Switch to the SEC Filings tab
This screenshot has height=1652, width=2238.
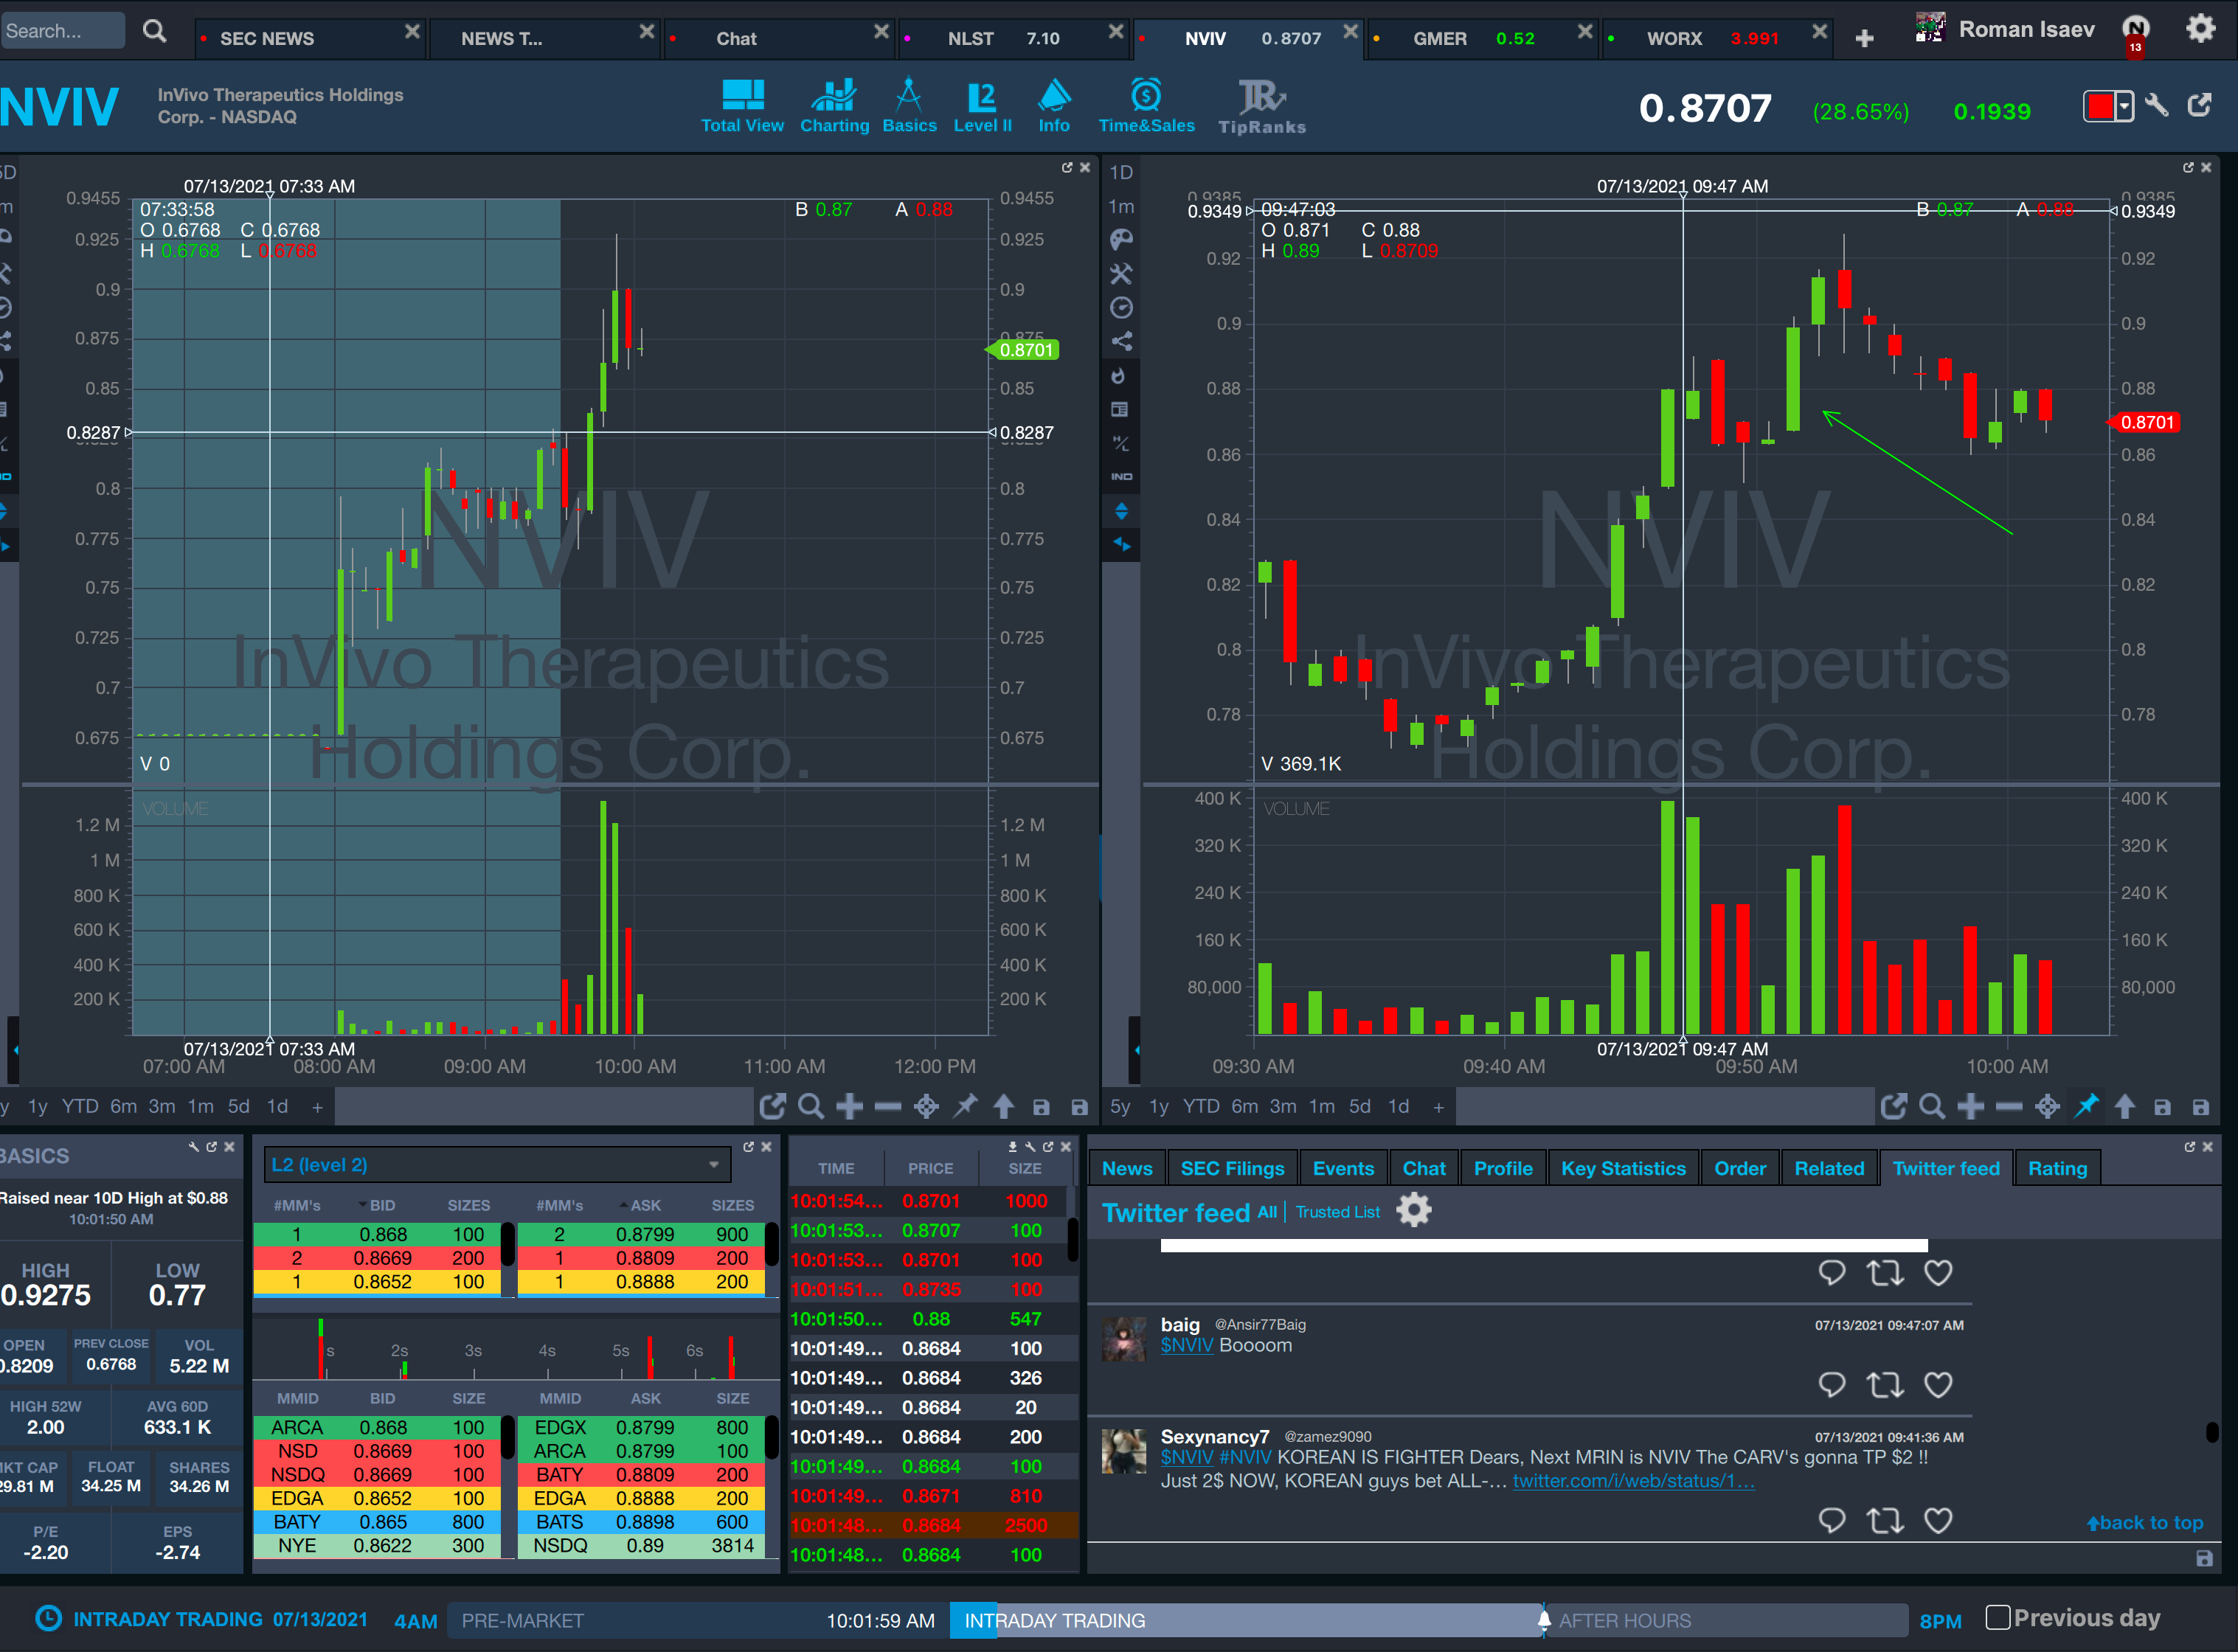coord(1232,1168)
